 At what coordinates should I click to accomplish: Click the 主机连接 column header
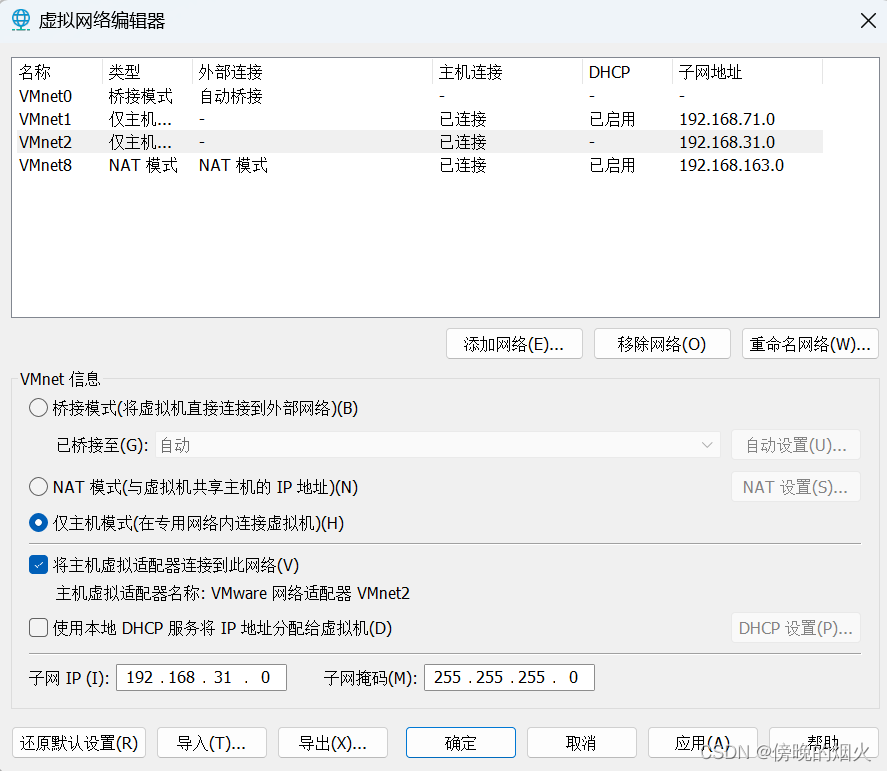point(508,72)
